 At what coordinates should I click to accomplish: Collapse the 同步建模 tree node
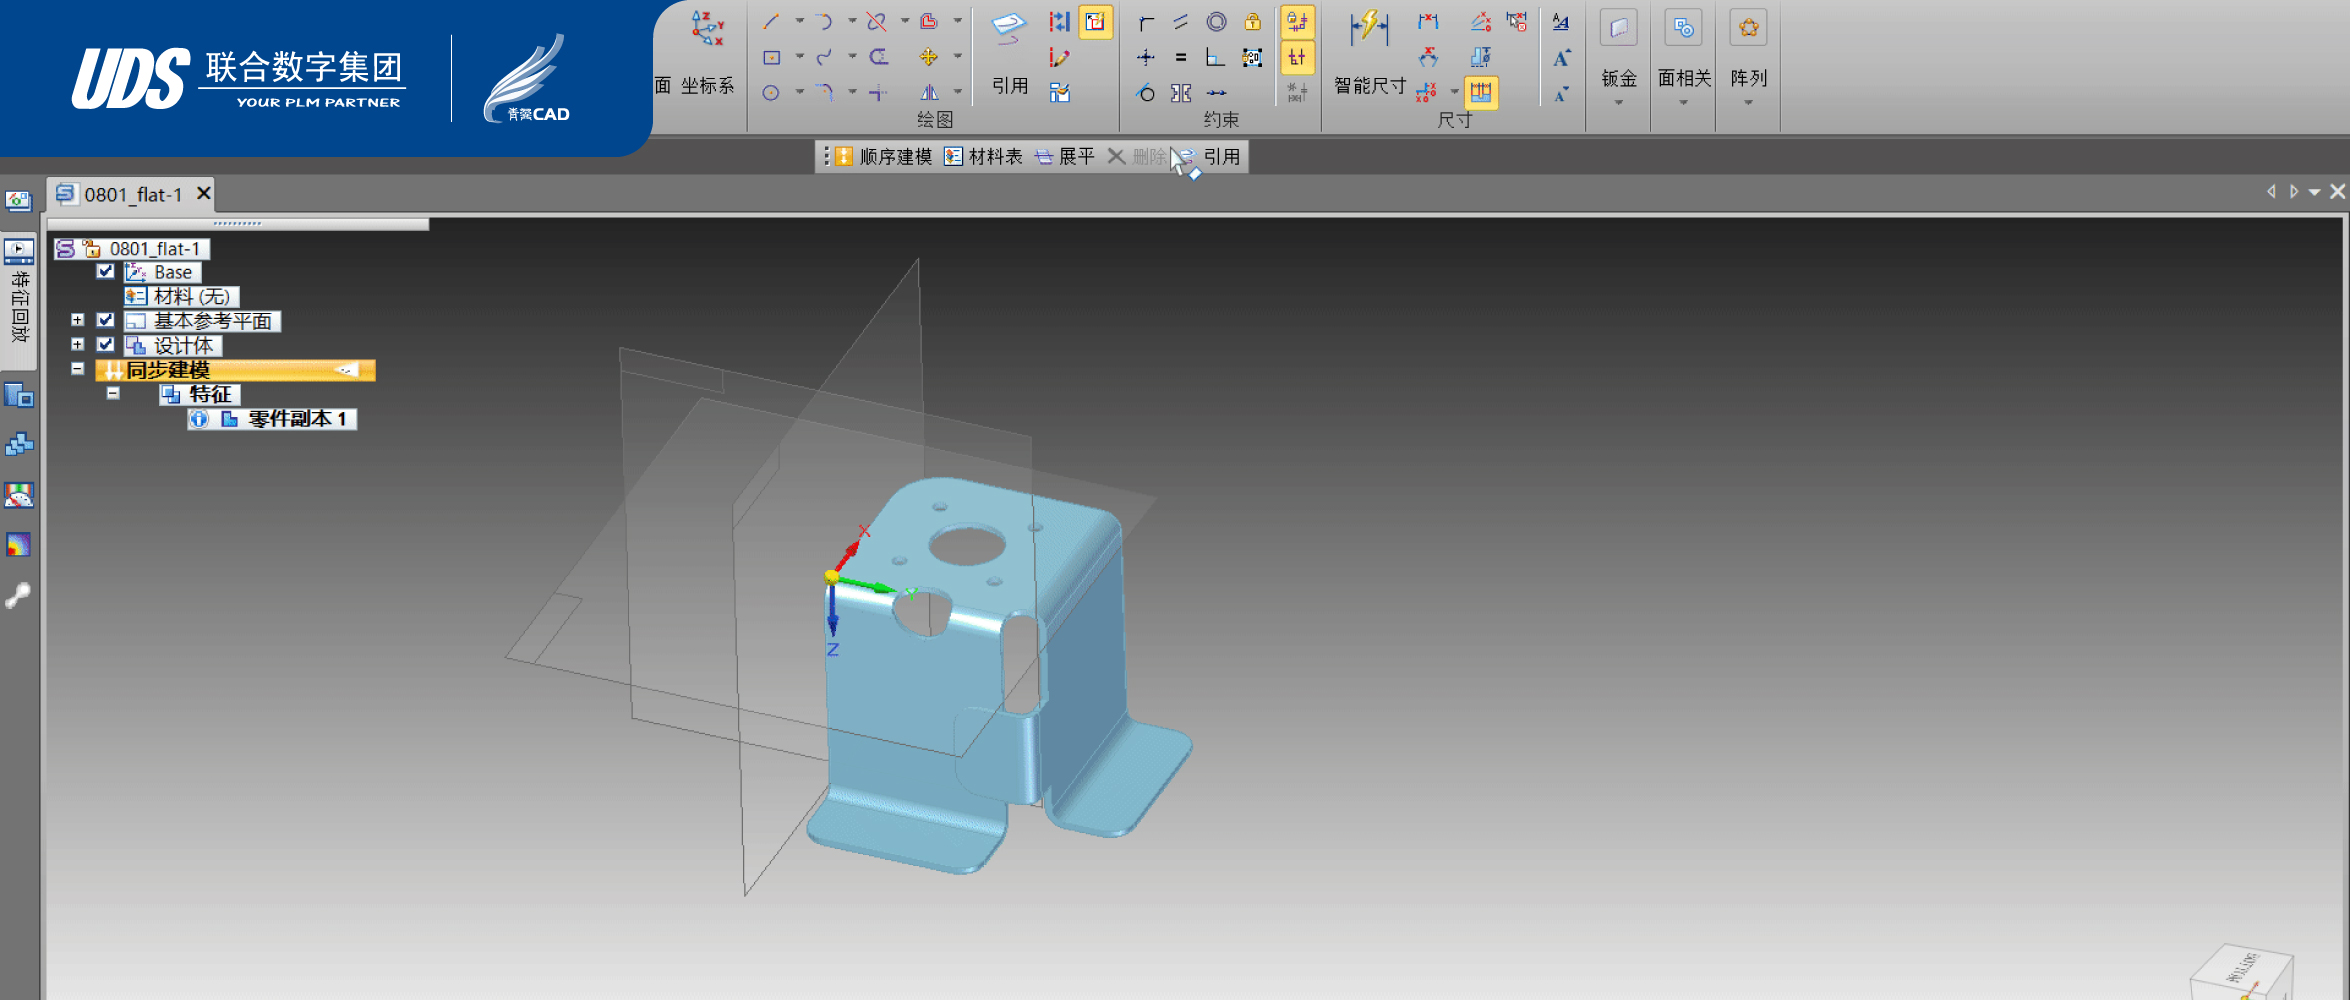(x=77, y=368)
